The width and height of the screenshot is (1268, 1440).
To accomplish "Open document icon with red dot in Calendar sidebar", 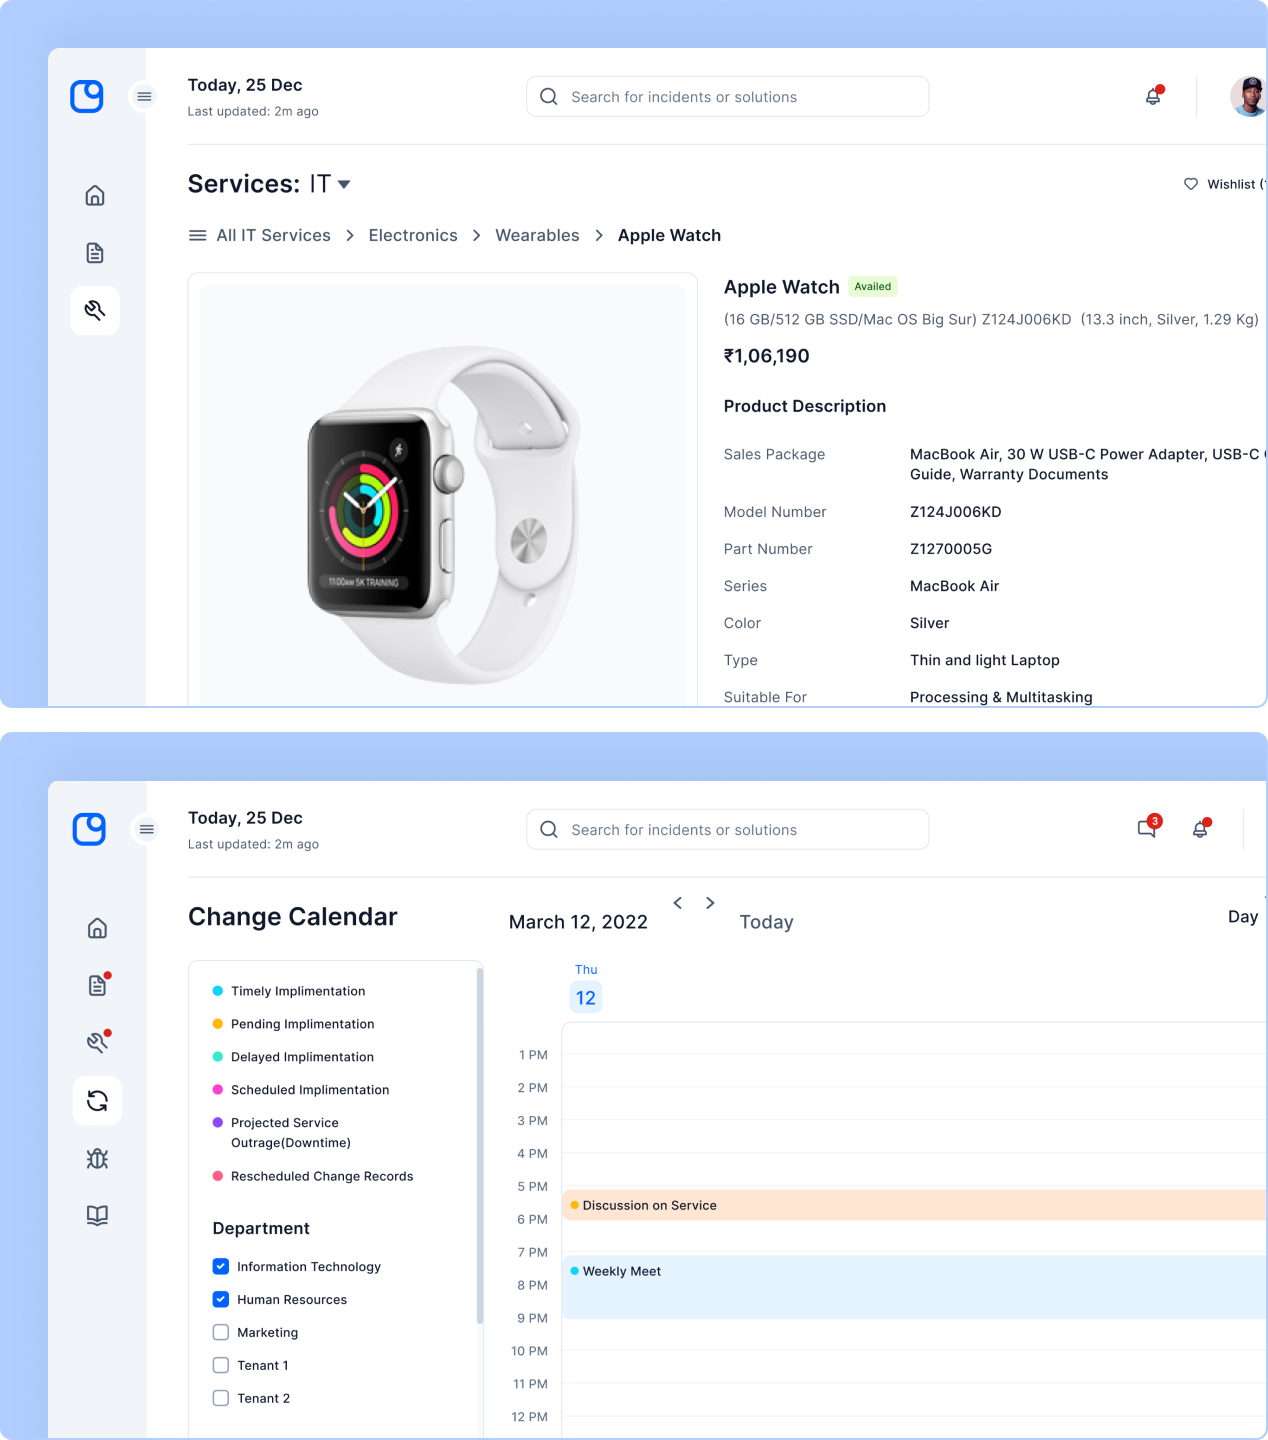I will (x=98, y=985).
